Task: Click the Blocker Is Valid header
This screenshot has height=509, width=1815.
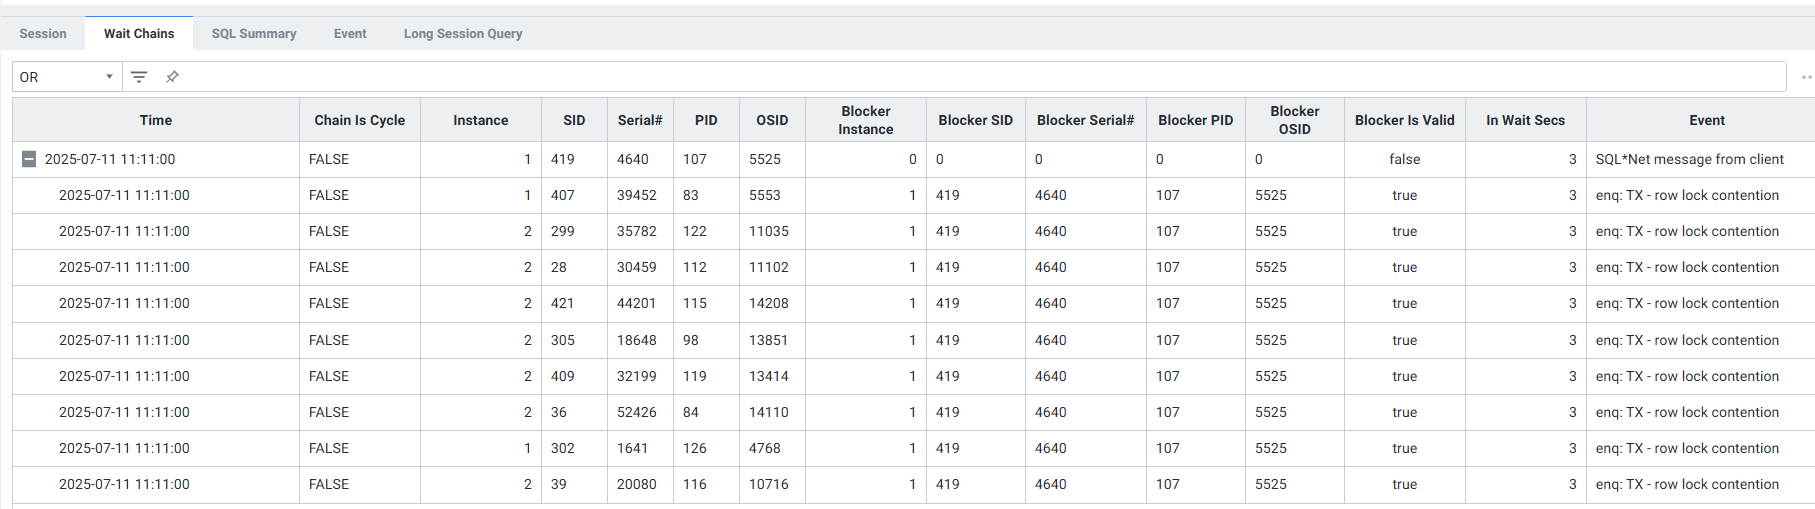Action: point(1405,120)
